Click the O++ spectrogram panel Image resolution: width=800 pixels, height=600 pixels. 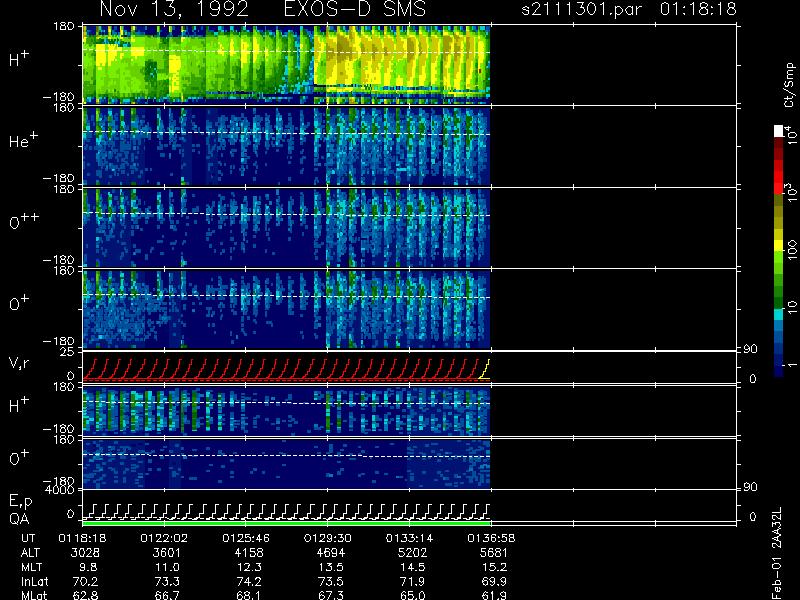point(286,228)
